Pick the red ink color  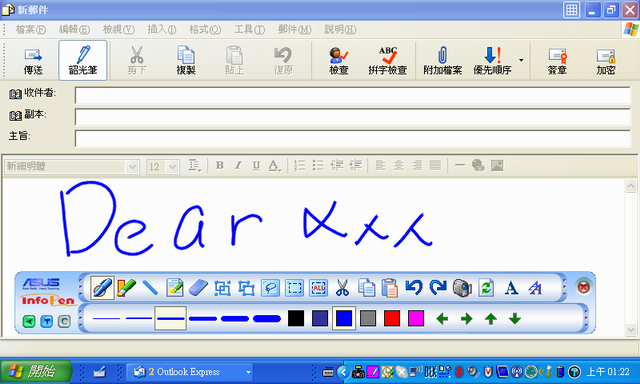[x=392, y=318]
